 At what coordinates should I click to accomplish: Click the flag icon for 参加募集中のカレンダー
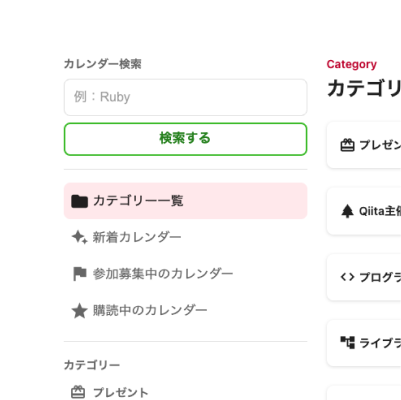[79, 274]
